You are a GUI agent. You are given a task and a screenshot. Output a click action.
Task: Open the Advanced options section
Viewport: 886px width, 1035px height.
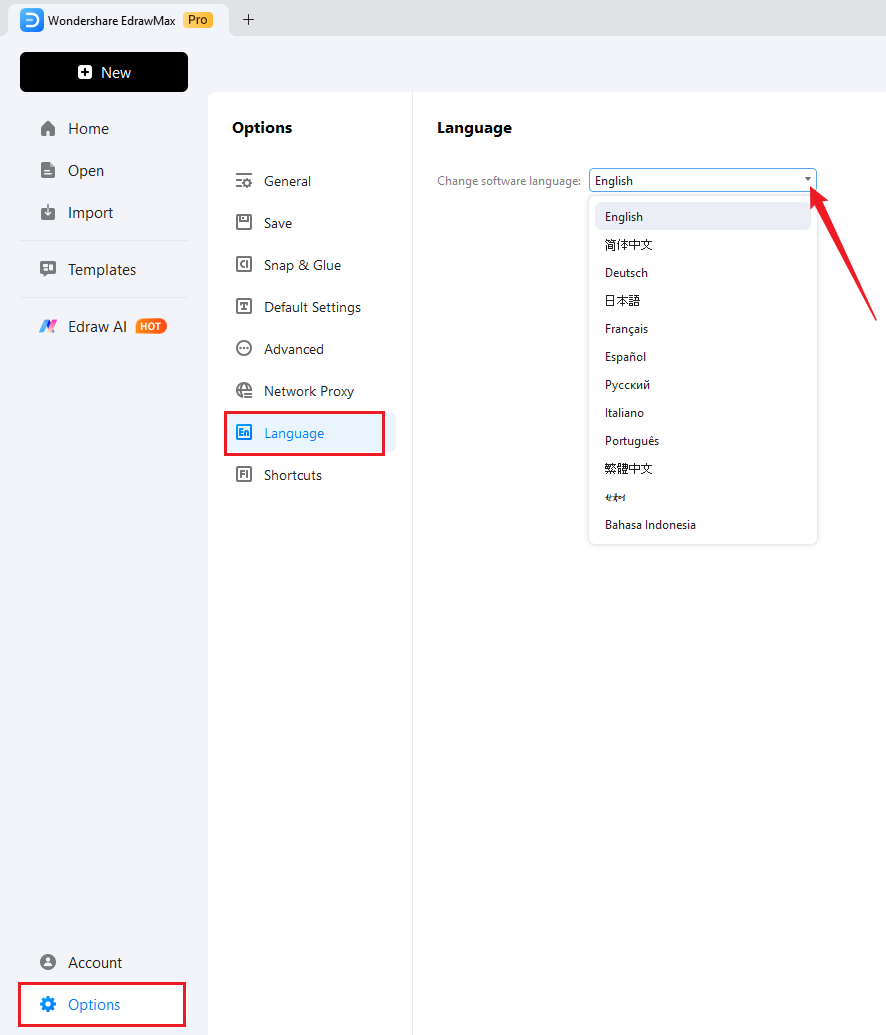[x=293, y=349]
